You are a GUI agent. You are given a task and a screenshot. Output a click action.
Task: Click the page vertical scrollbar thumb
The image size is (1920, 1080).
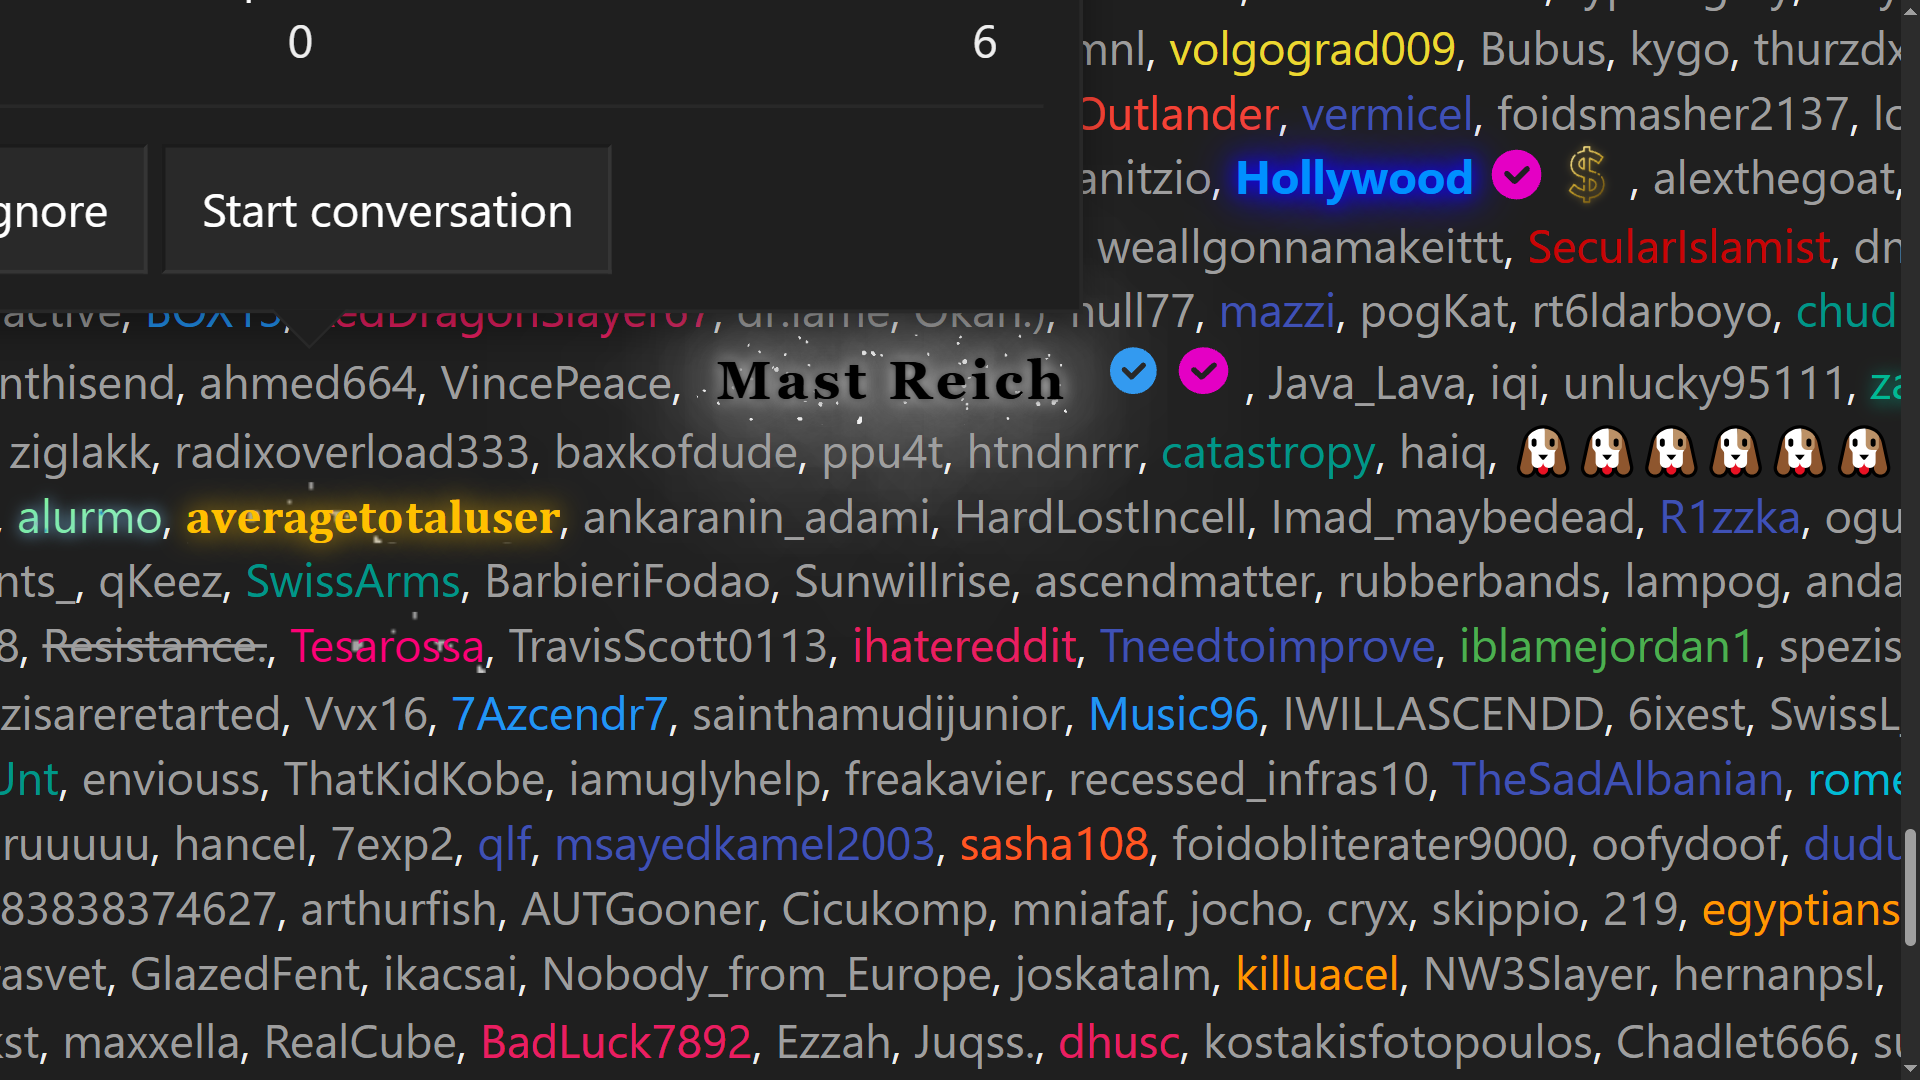coord(1910,886)
